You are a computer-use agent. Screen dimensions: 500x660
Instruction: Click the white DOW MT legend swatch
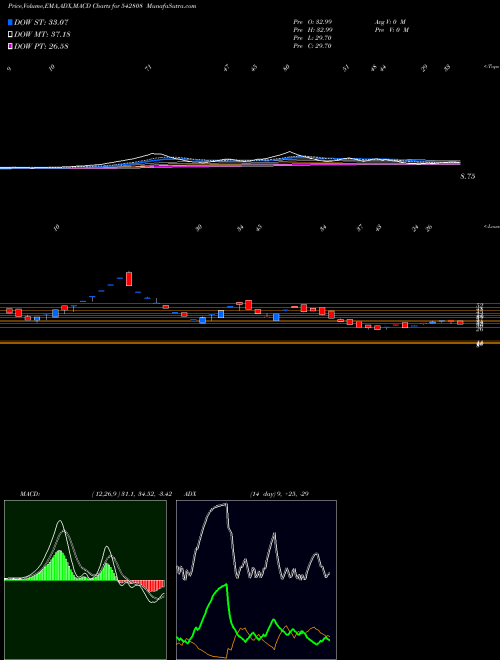click(x=10, y=34)
